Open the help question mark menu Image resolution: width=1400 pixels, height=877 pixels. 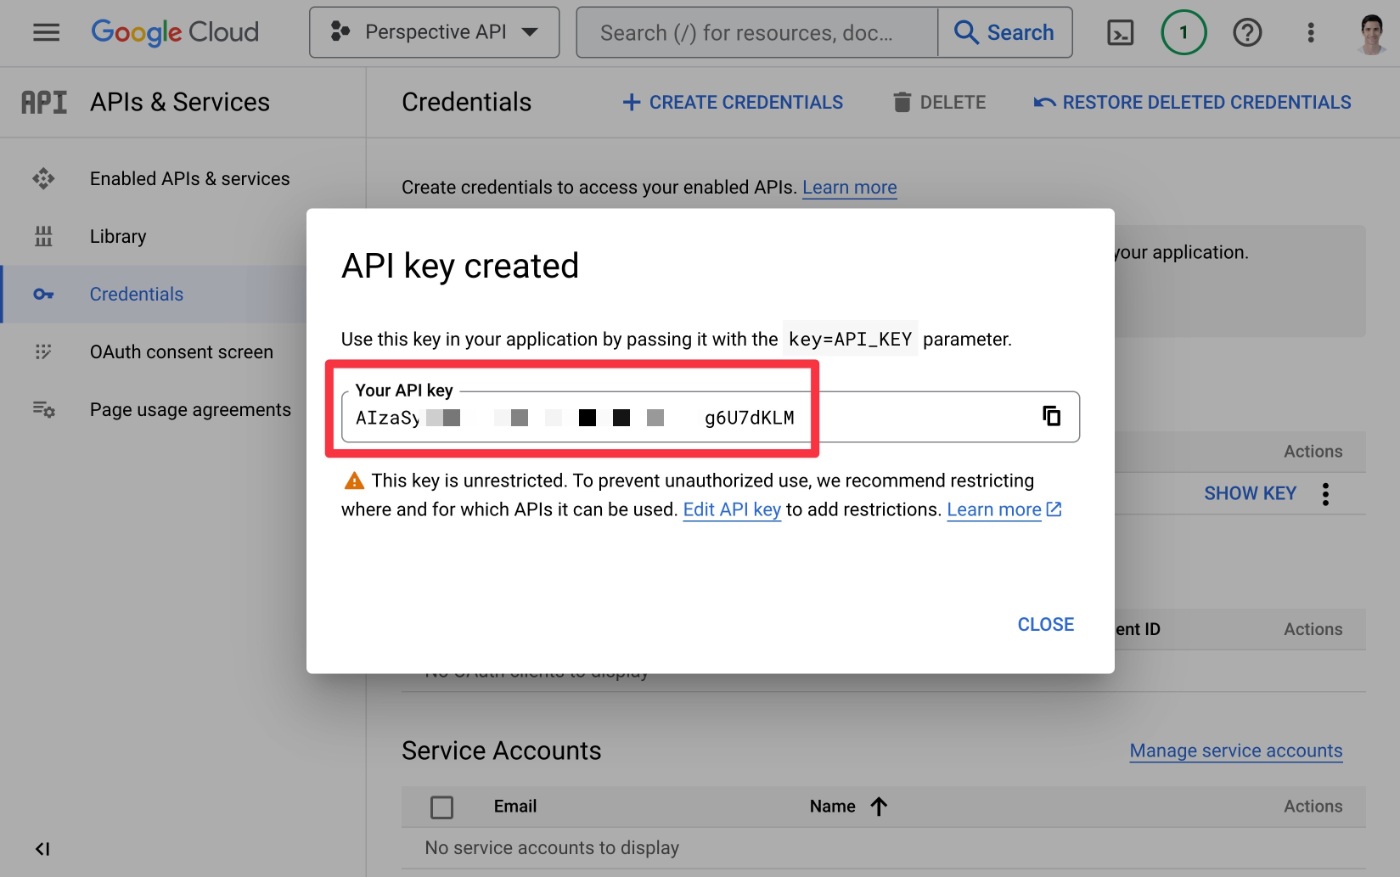[1247, 33]
